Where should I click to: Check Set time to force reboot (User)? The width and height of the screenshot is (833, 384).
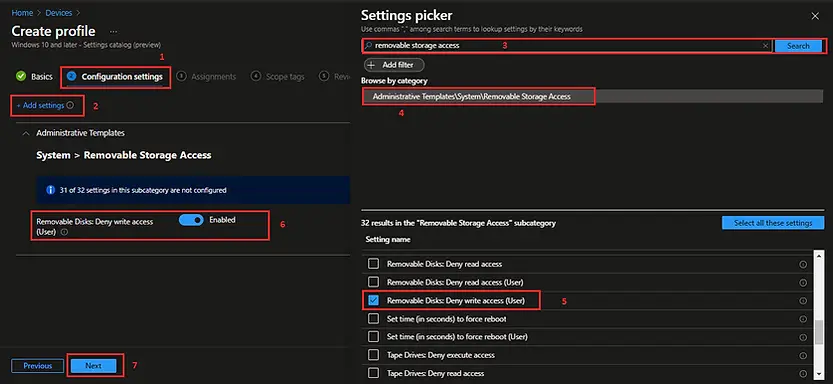point(373,337)
